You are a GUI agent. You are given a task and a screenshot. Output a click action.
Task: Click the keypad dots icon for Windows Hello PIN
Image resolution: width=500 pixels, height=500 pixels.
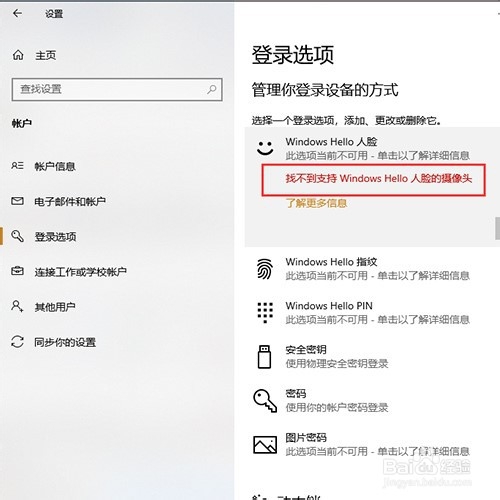[x=265, y=313]
